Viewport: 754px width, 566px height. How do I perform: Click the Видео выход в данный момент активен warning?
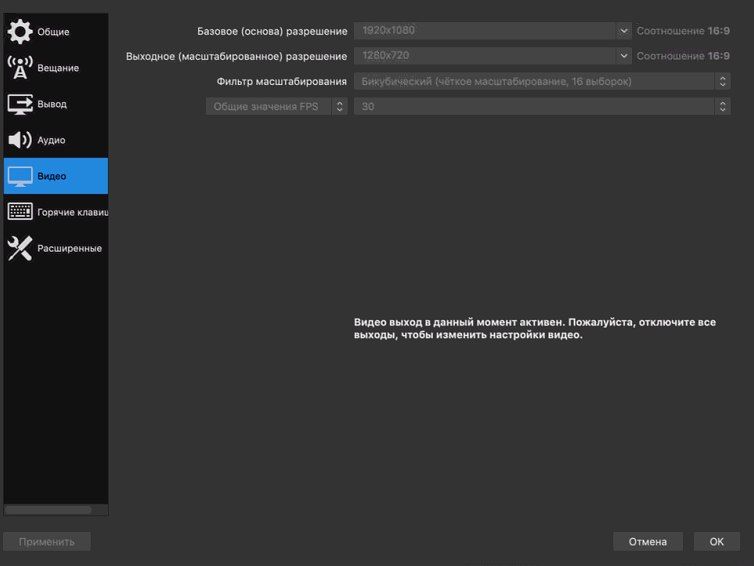click(x=535, y=328)
